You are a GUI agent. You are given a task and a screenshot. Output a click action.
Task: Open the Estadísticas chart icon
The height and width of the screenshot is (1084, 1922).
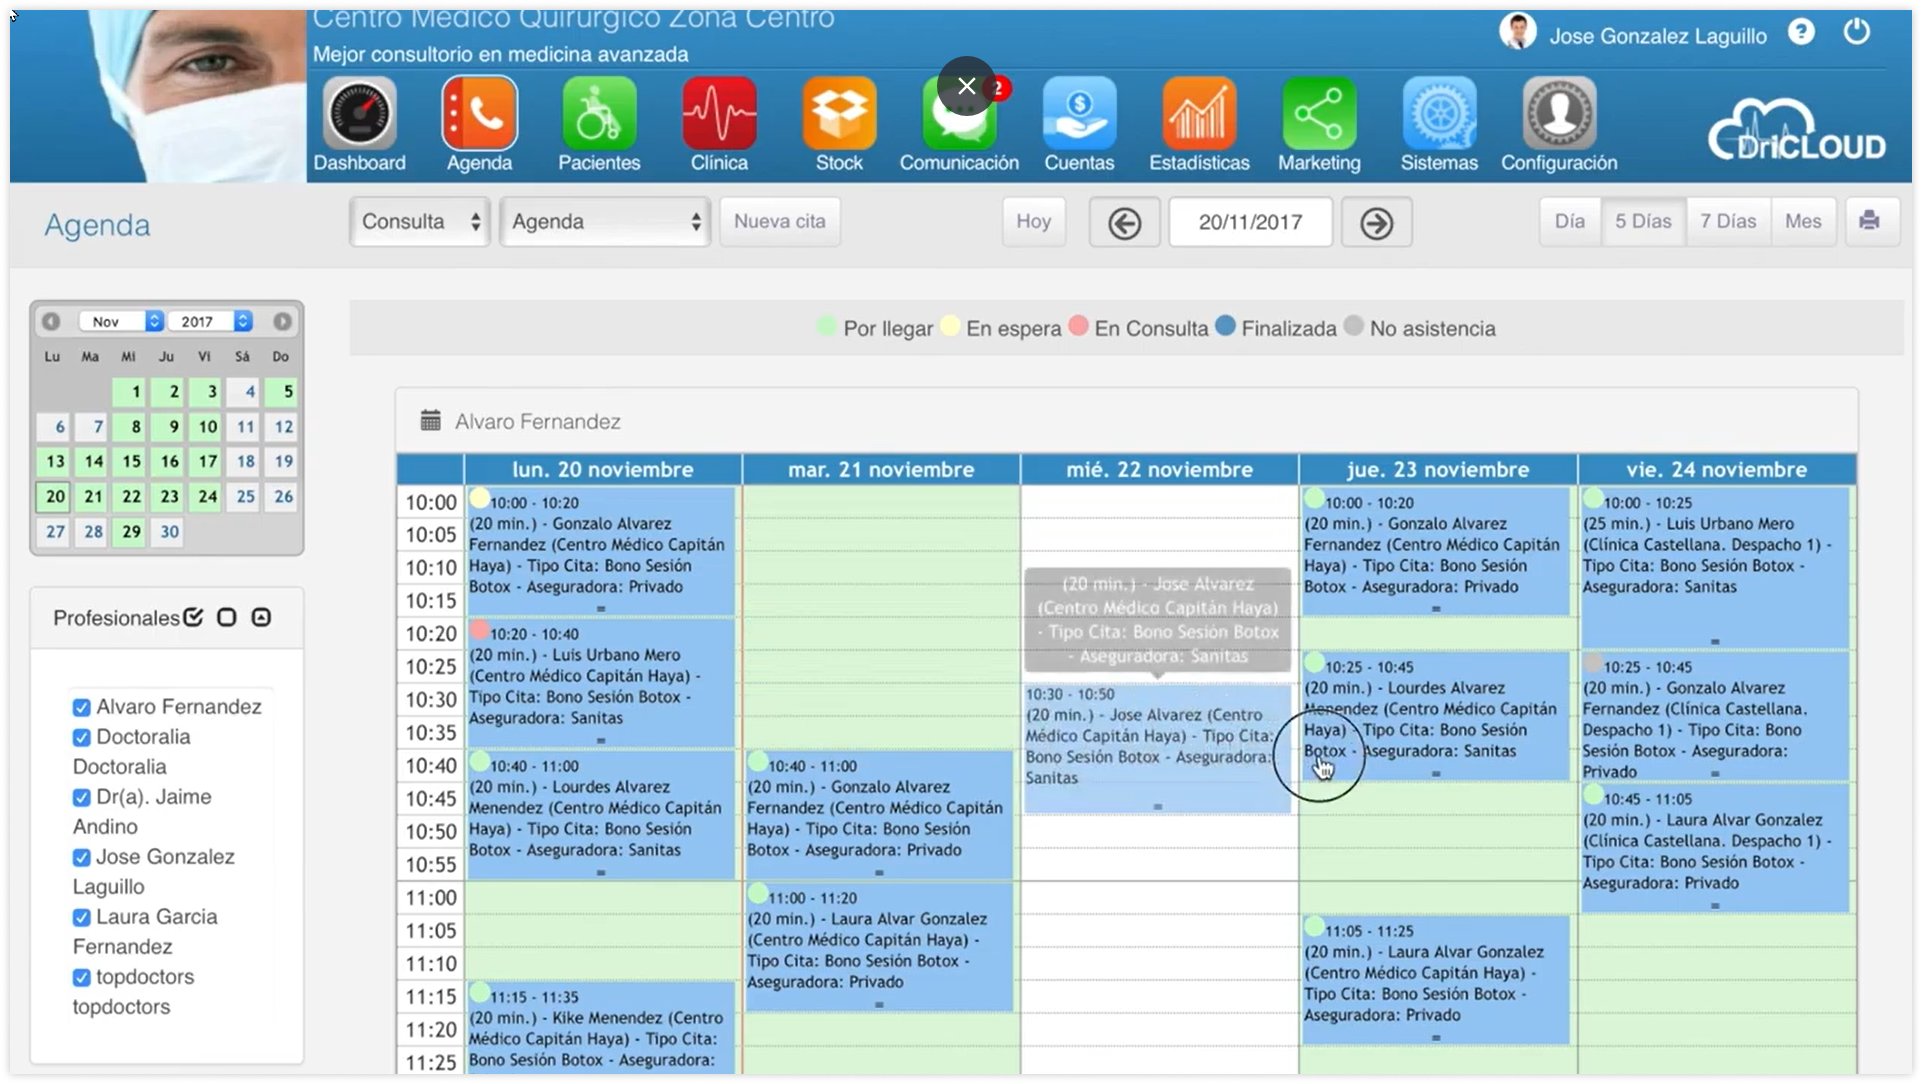click(1199, 115)
